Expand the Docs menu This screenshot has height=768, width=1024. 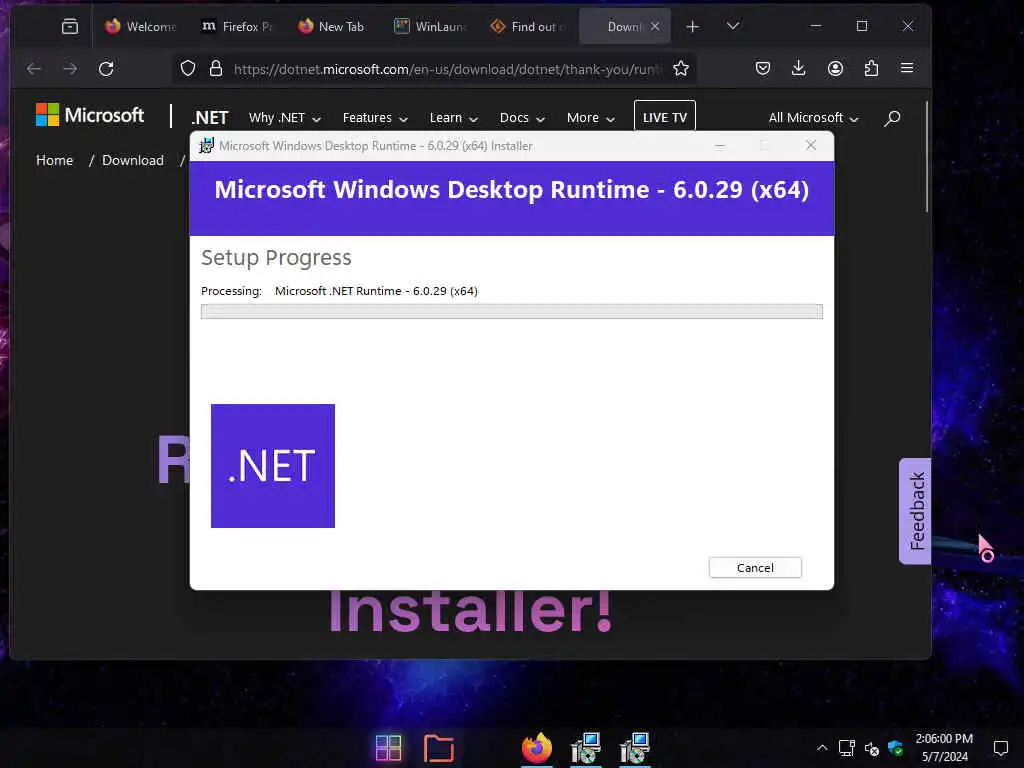522,118
